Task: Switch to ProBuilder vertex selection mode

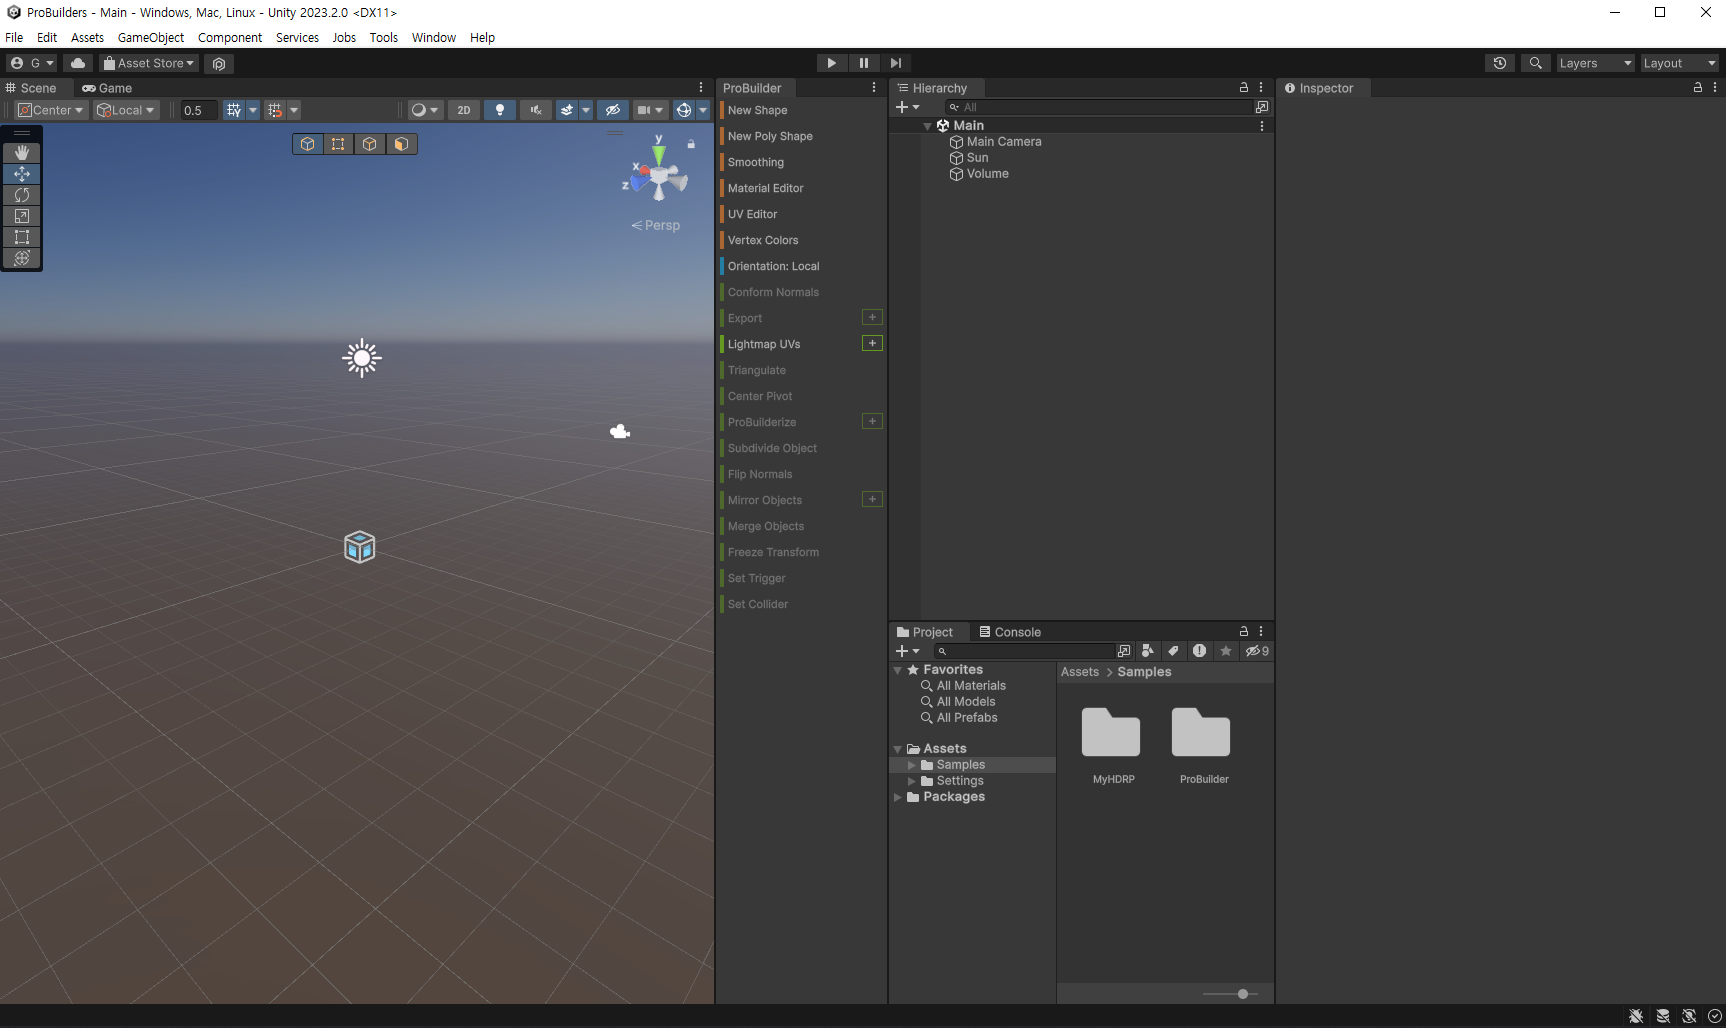Action: (x=338, y=144)
